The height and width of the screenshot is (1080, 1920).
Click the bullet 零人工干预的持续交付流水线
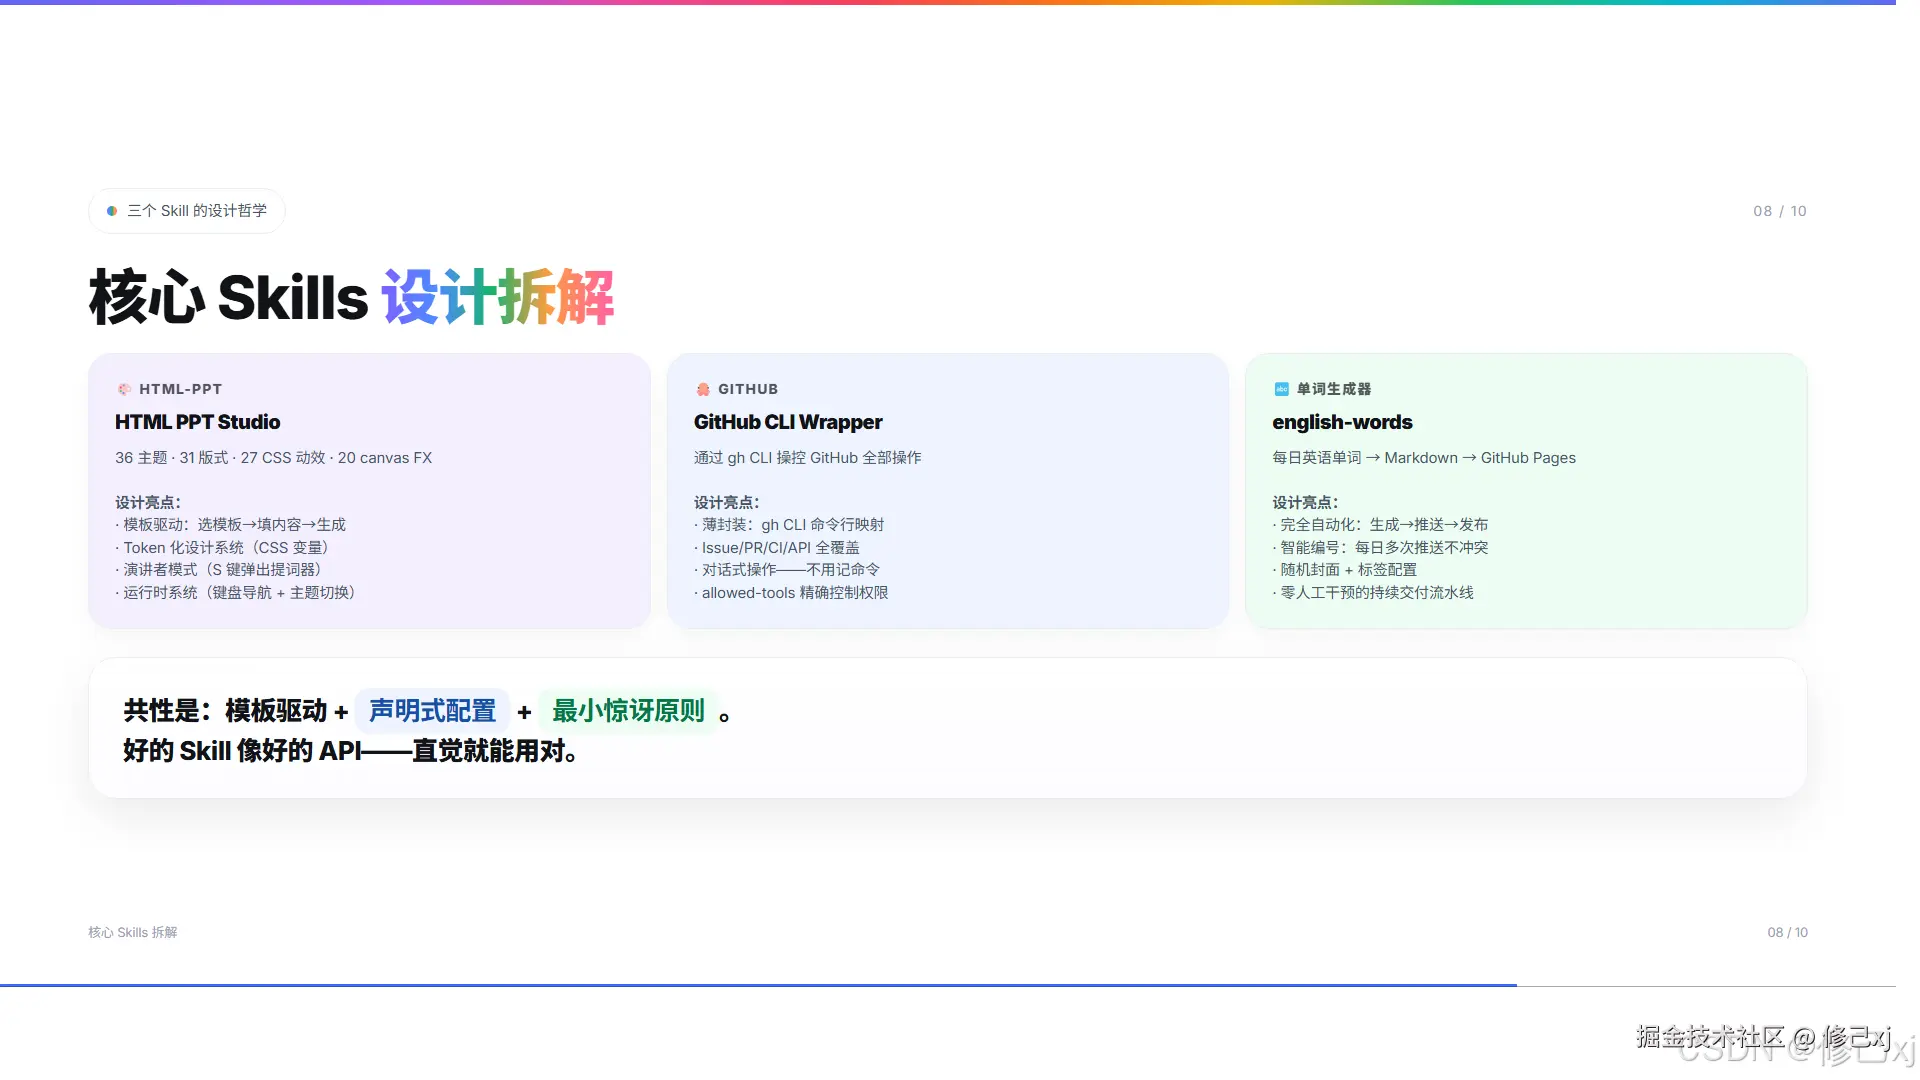tap(1373, 593)
